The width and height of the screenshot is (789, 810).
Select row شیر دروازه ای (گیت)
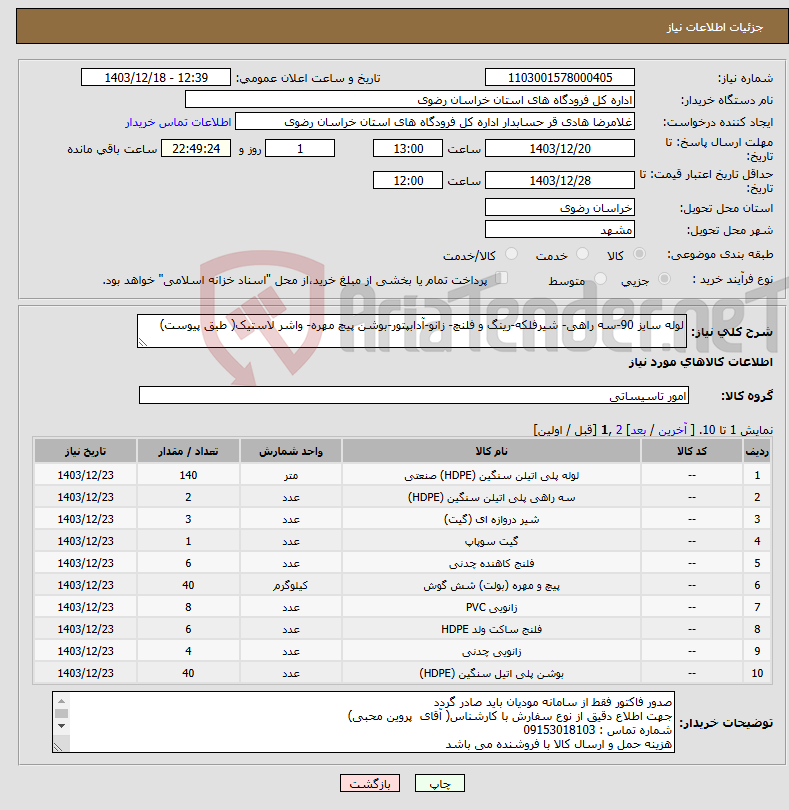pyautogui.click(x=403, y=519)
